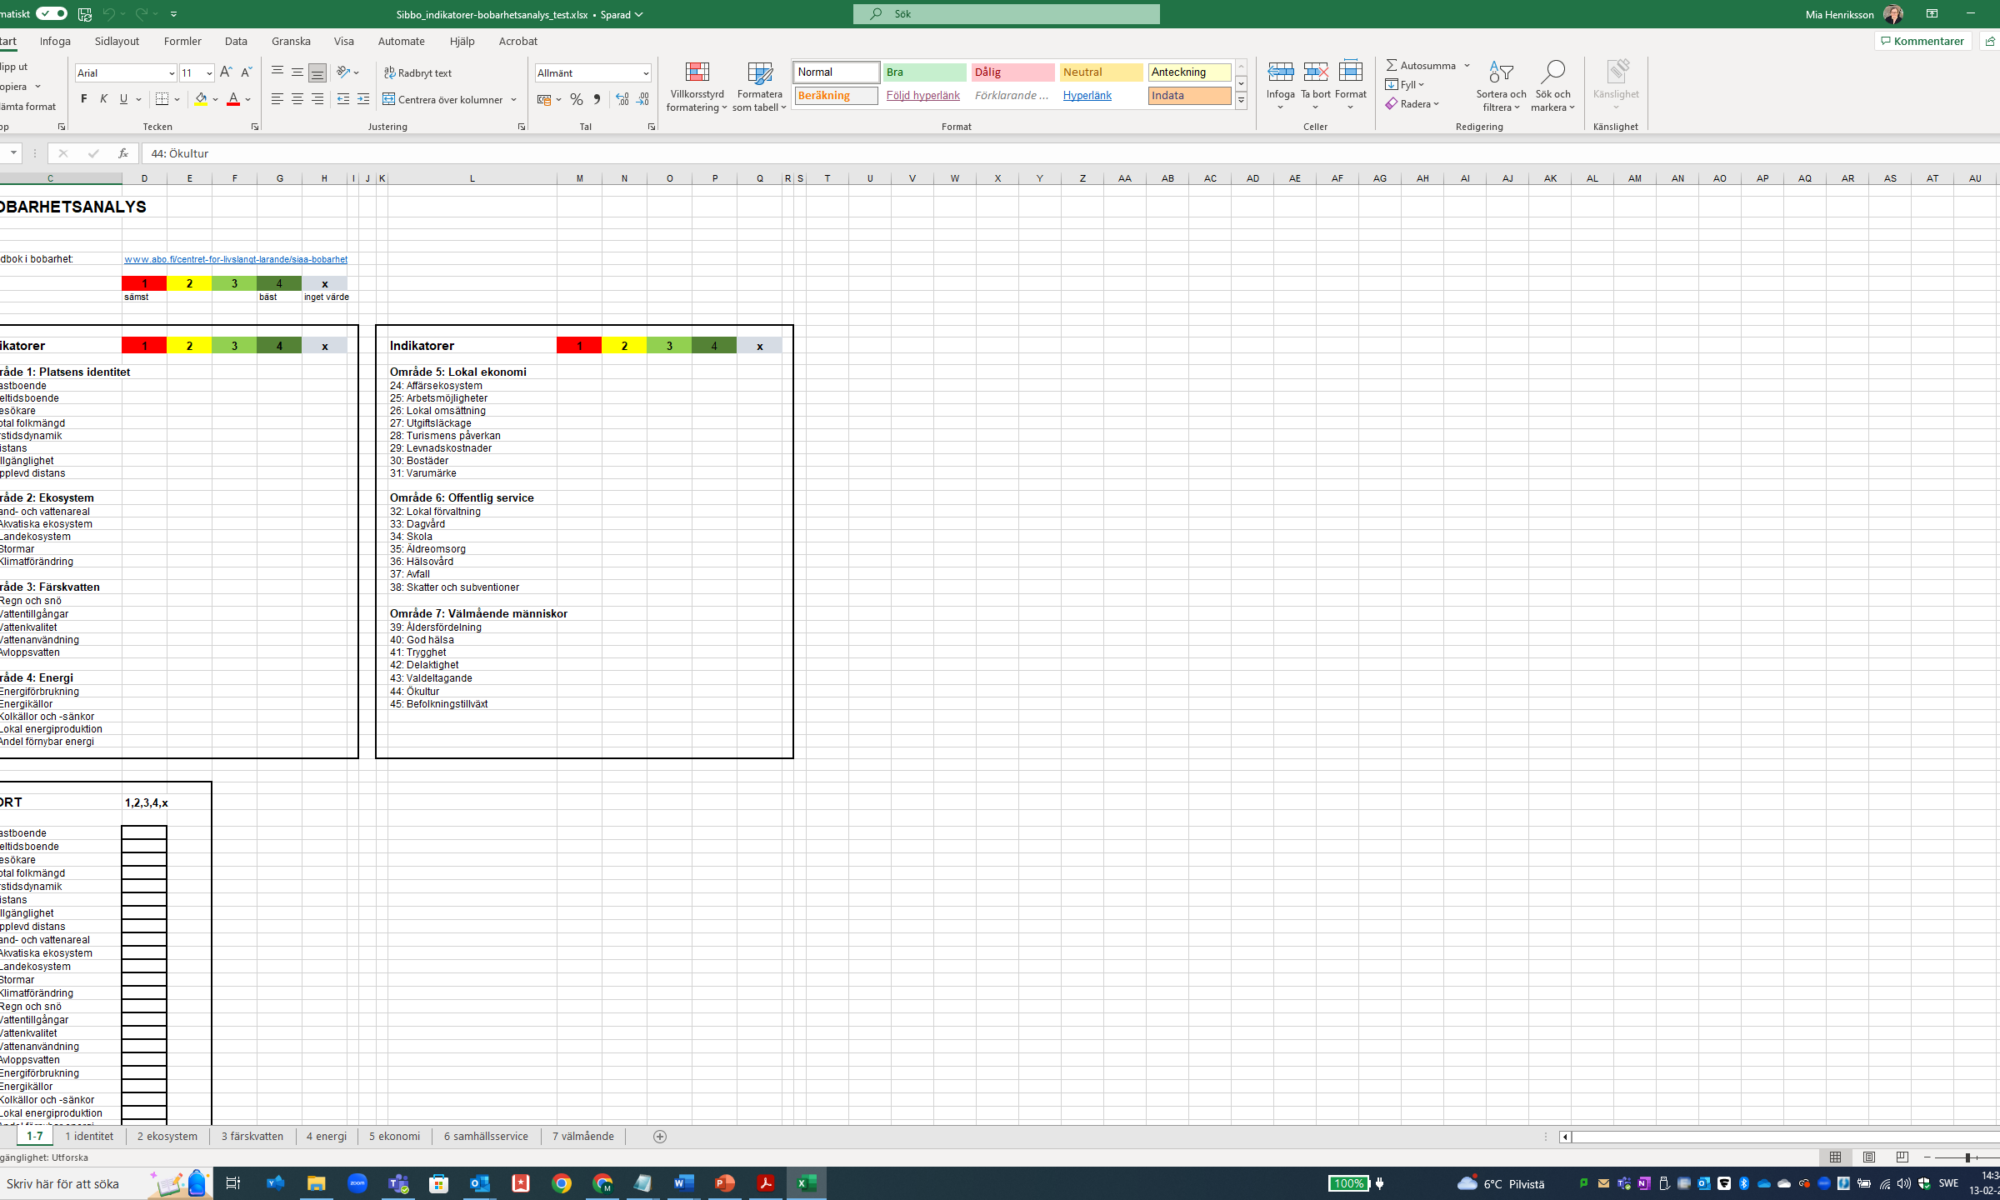Click the search box Sök

(1006, 14)
